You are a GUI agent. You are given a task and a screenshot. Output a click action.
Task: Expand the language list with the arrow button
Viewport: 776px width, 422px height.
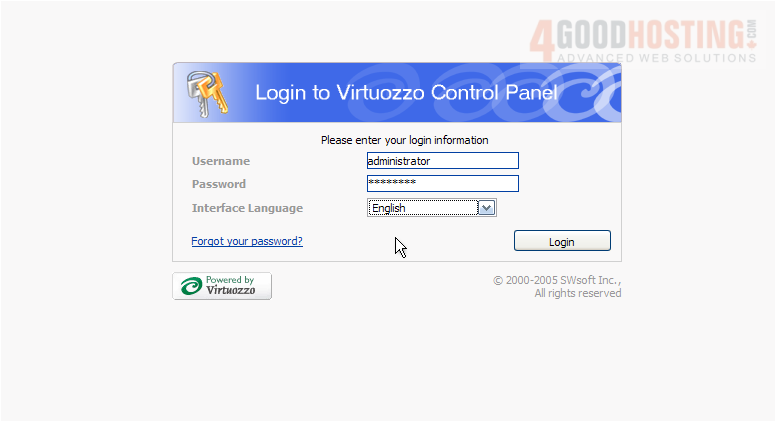pyautogui.click(x=486, y=208)
